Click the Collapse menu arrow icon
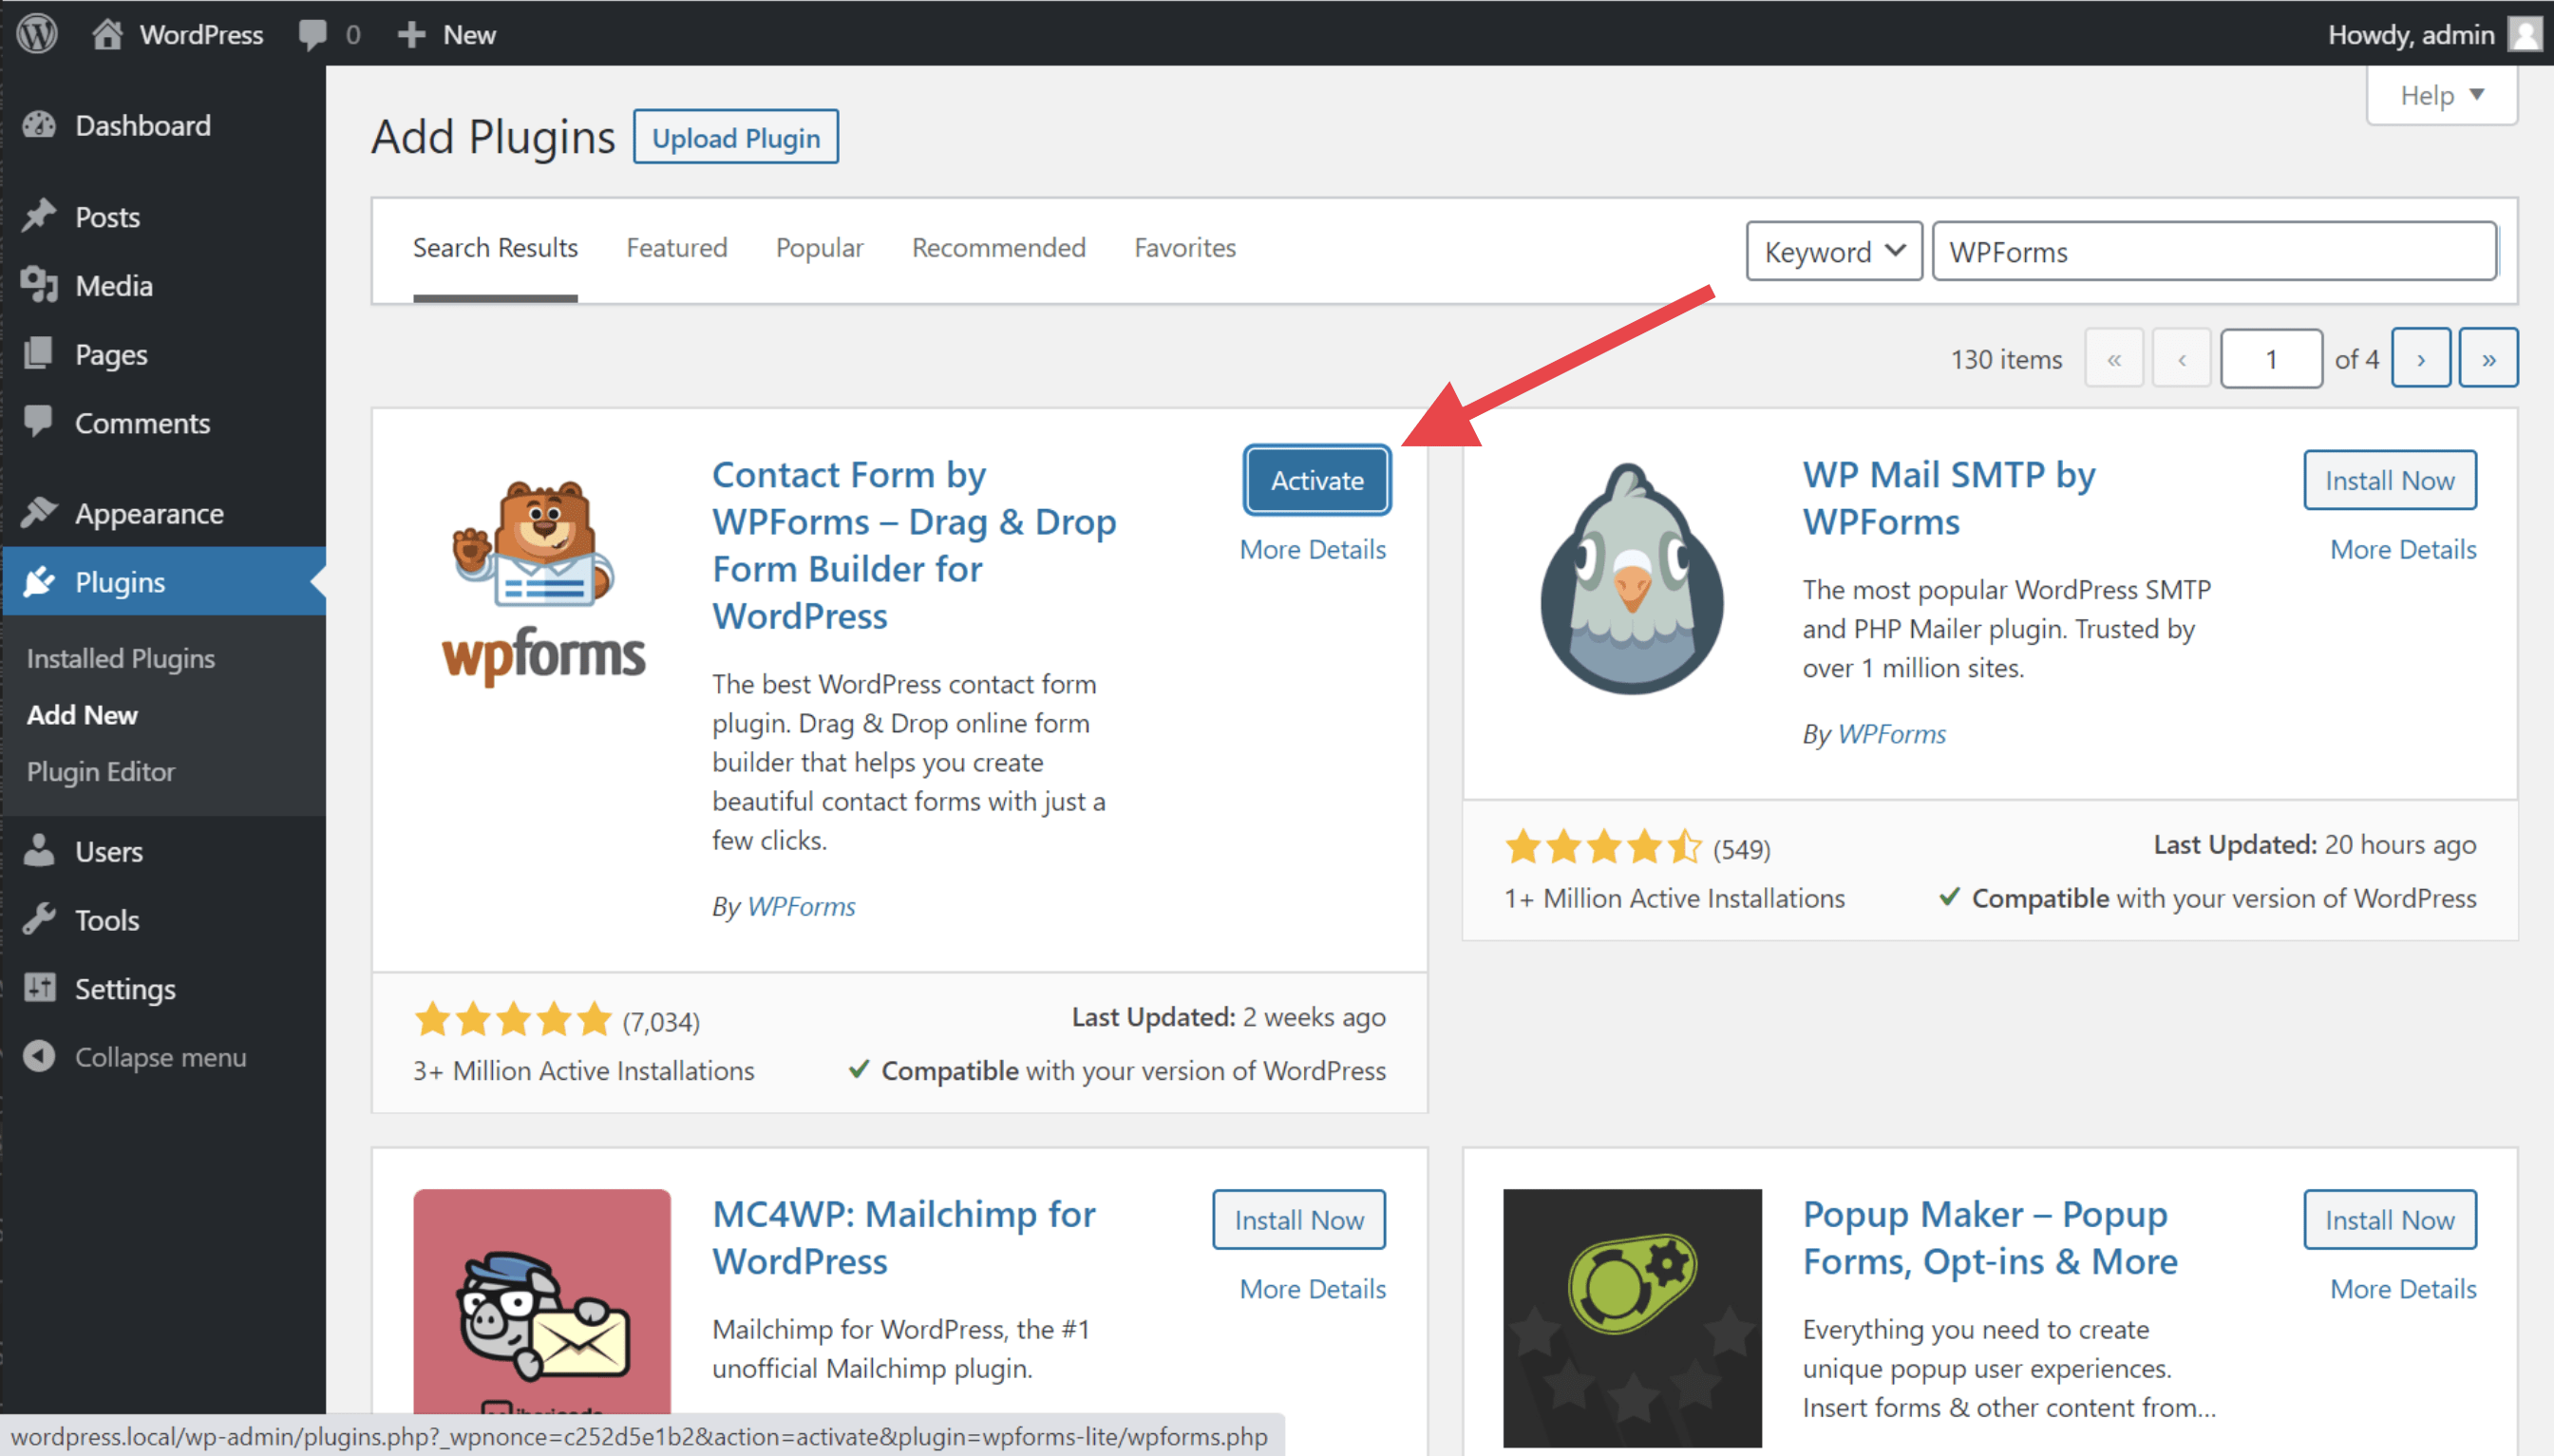 39,1057
